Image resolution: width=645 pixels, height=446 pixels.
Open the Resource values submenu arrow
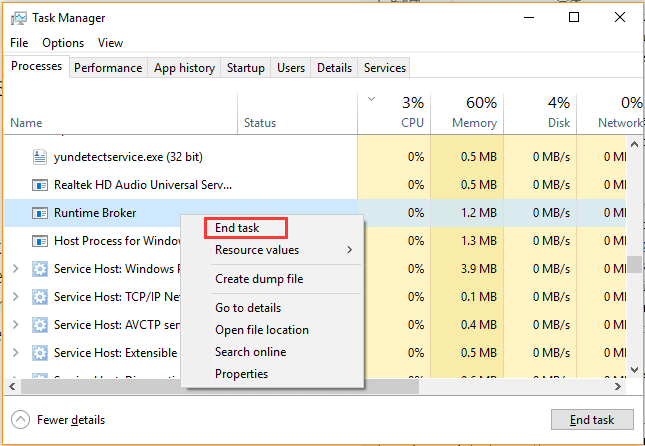click(350, 250)
